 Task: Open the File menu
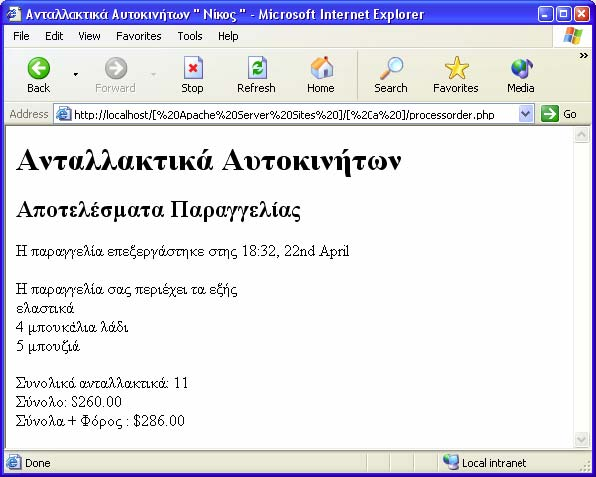pos(21,36)
